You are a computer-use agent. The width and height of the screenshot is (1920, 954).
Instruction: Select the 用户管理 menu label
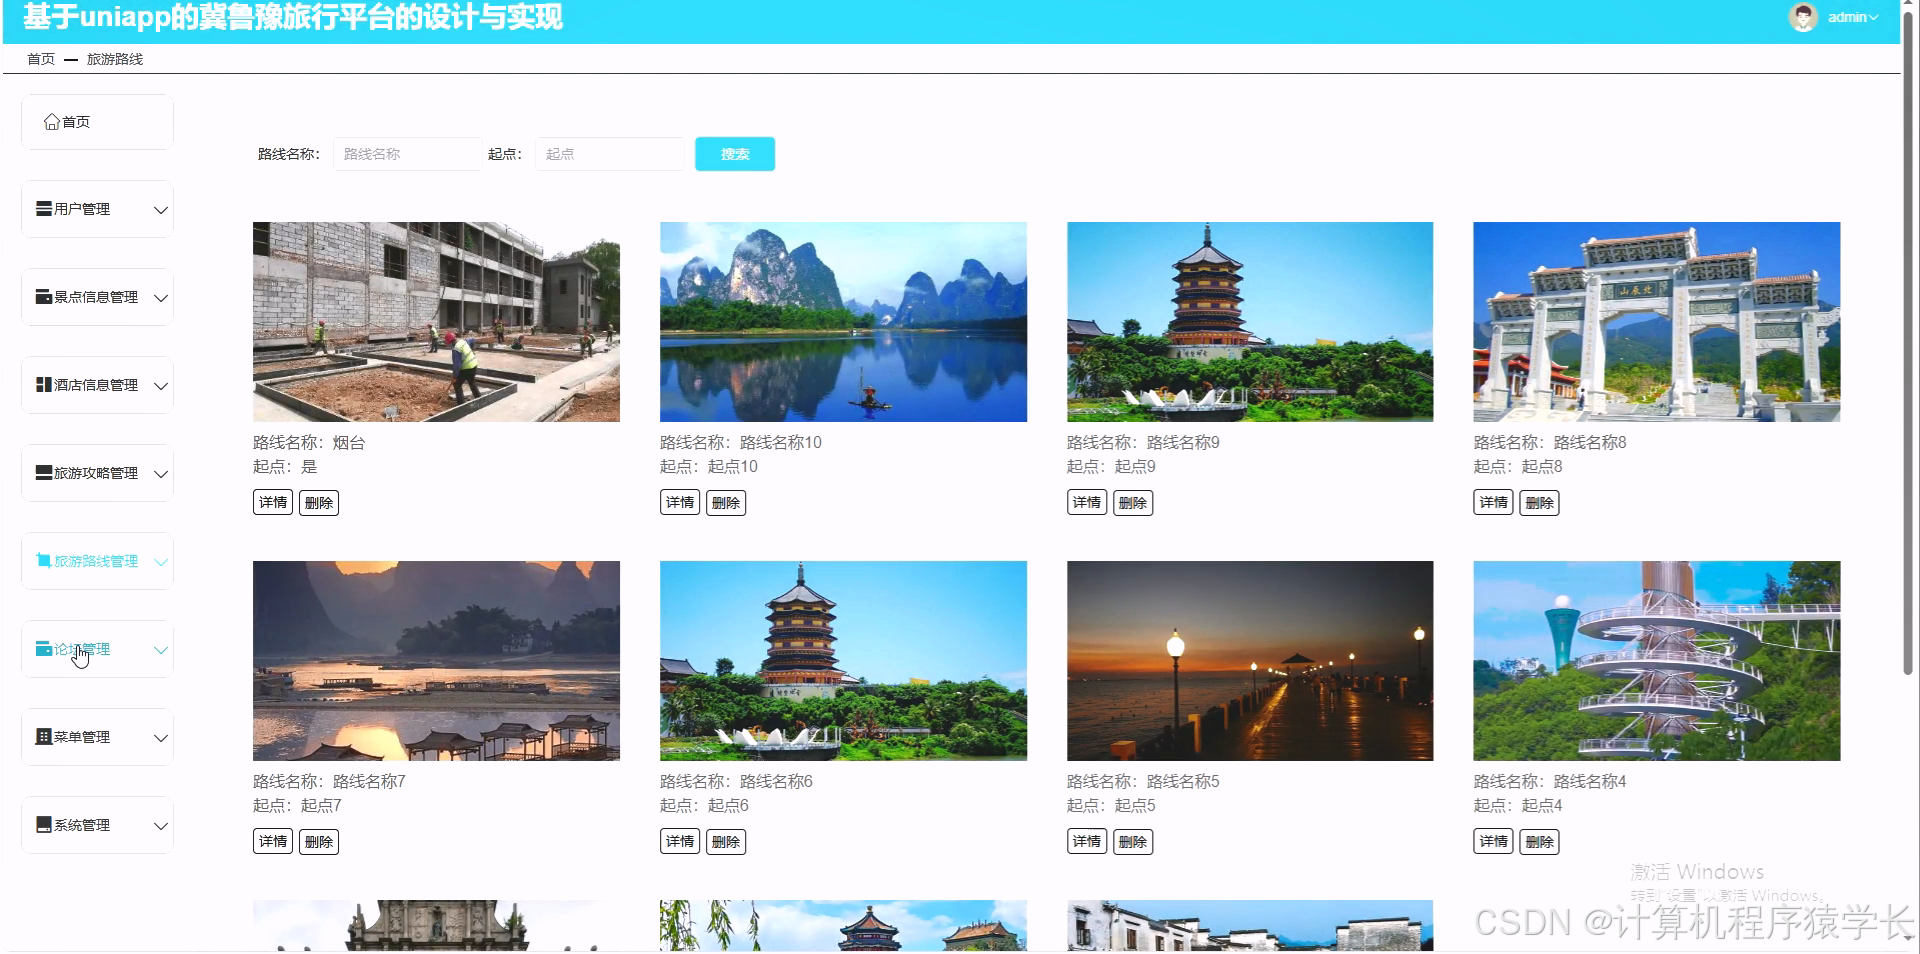click(x=82, y=209)
